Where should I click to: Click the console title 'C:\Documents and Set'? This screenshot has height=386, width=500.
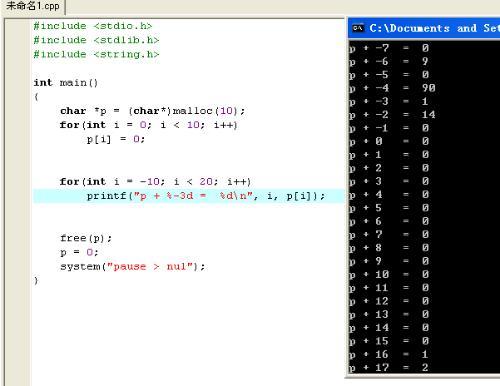(x=434, y=28)
